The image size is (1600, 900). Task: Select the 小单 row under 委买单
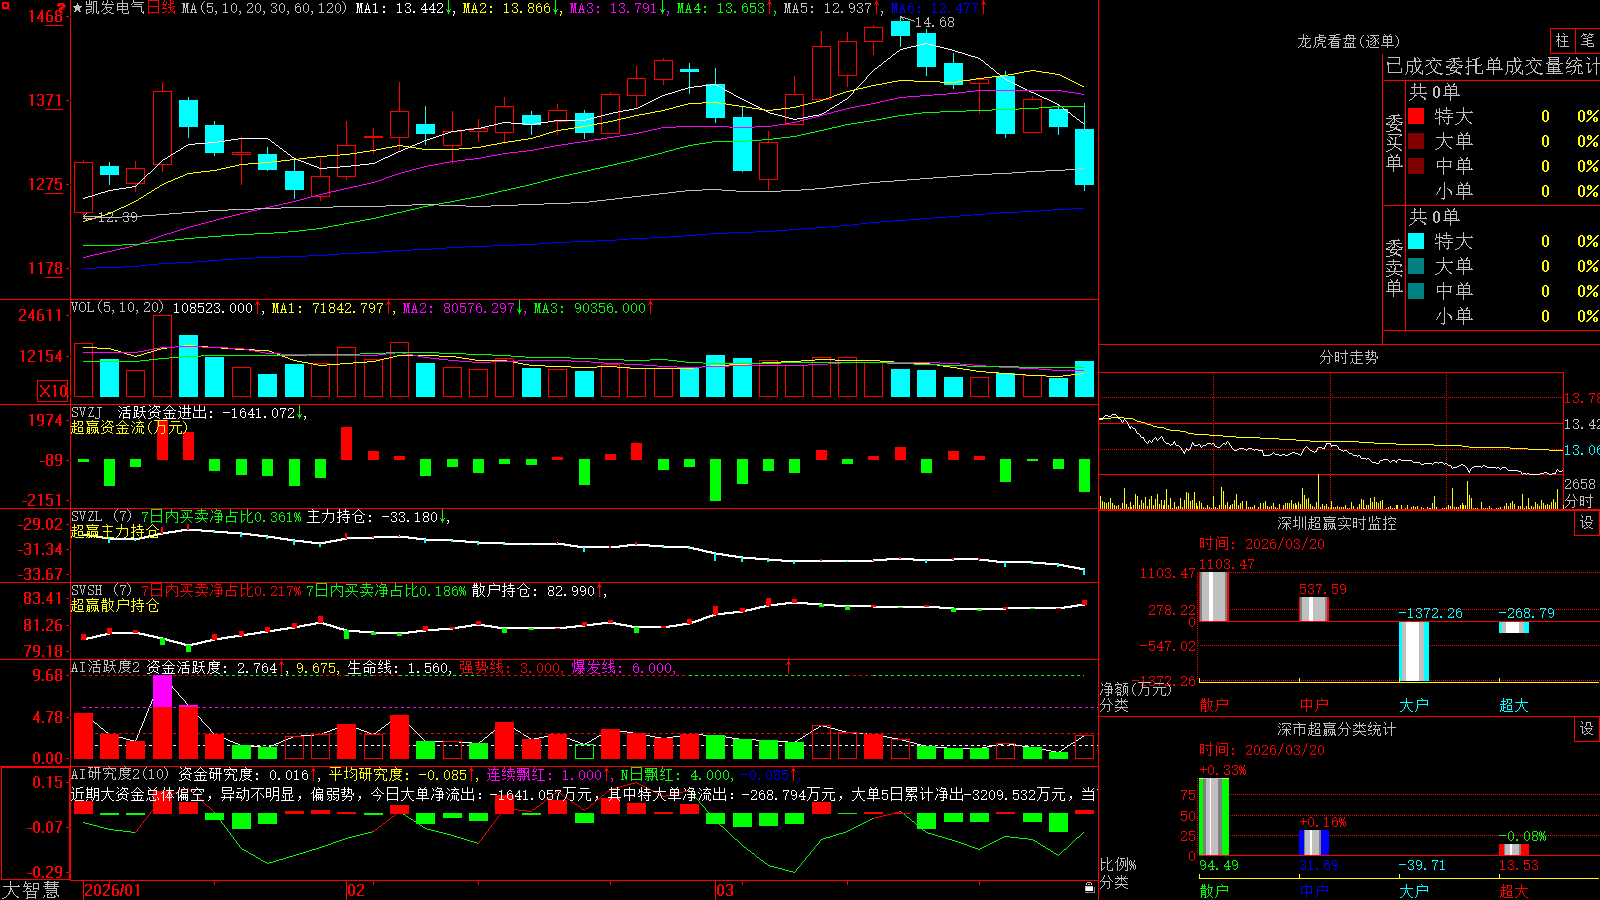[1503, 191]
